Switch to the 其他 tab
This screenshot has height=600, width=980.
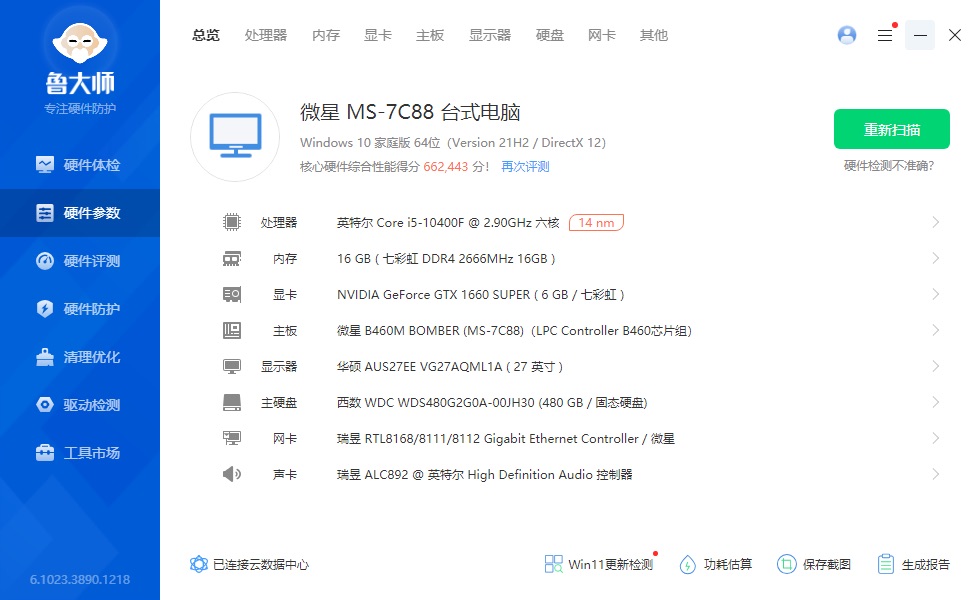(654, 36)
